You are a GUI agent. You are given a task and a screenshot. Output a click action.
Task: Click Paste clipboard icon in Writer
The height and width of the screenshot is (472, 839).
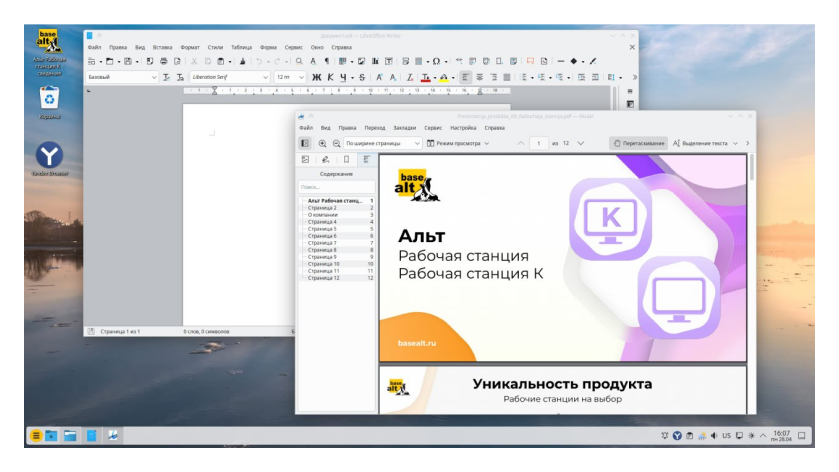click(x=220, y=61)
